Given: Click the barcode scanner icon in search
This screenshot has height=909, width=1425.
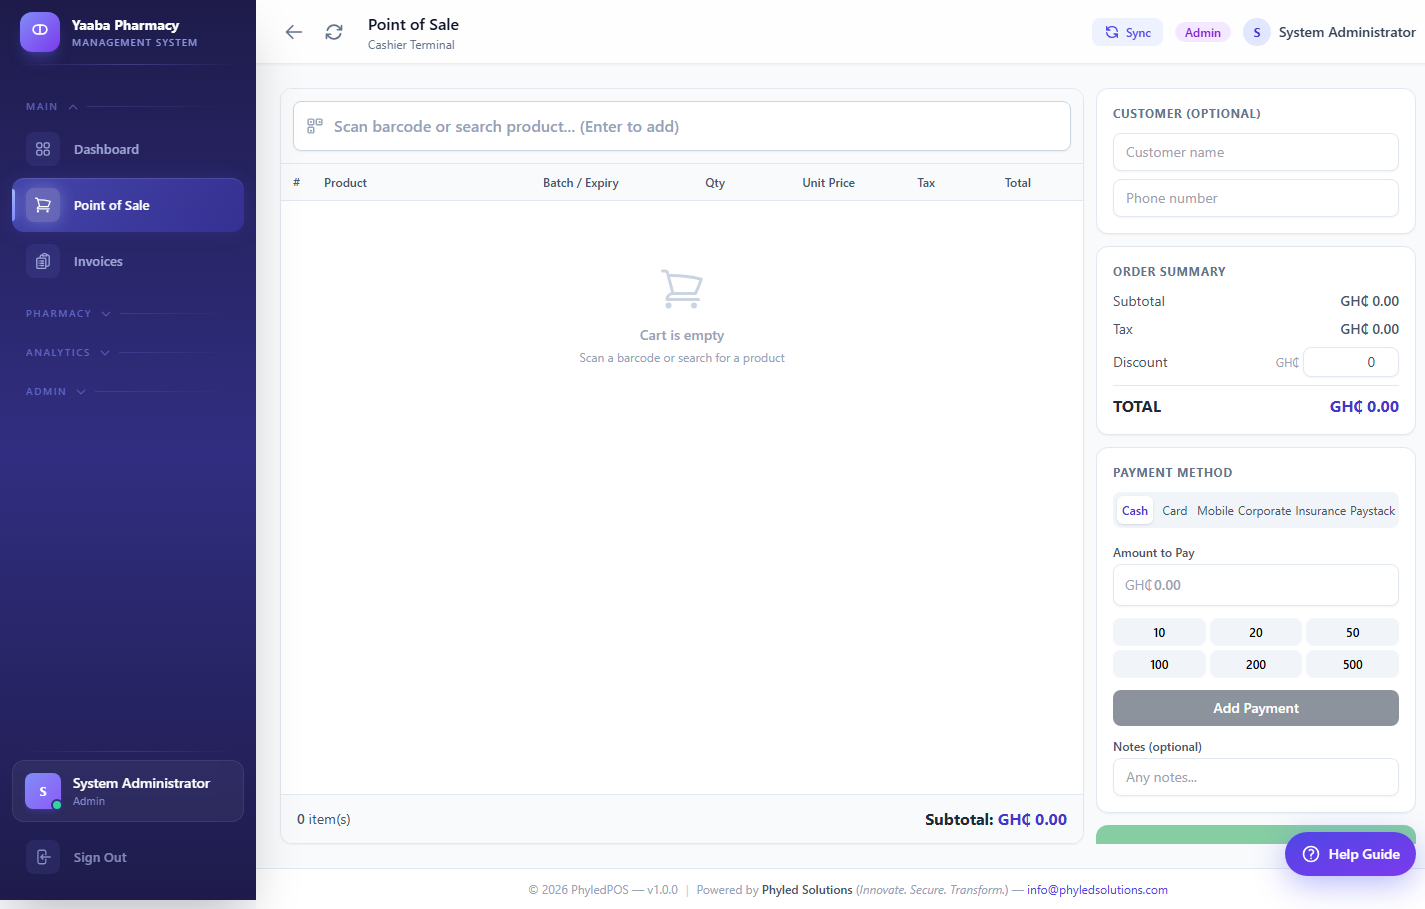Looking at the screenshot, I should [314, 126].
